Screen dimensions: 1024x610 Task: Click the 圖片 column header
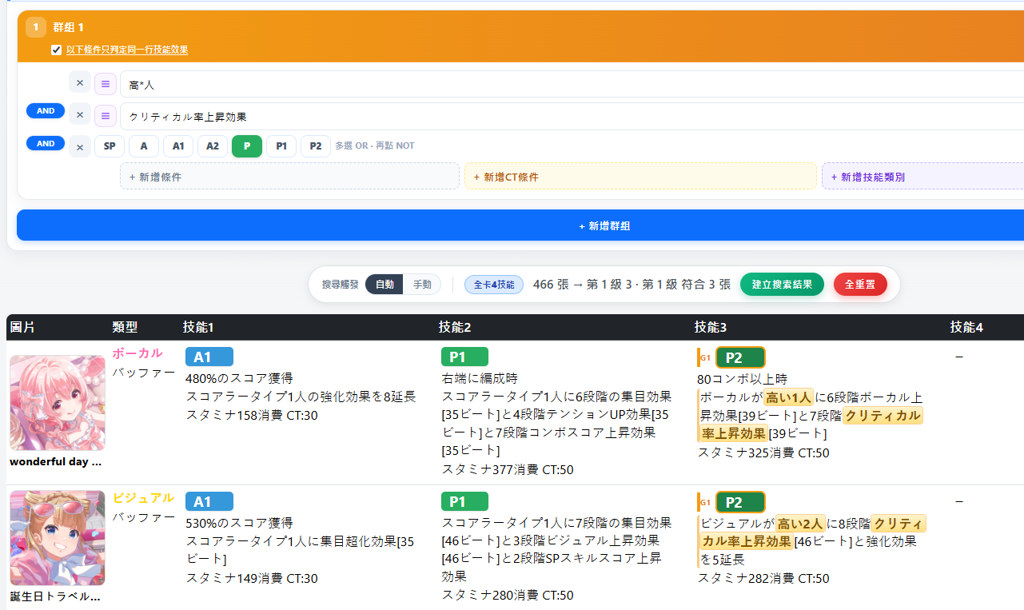[23, 327]
